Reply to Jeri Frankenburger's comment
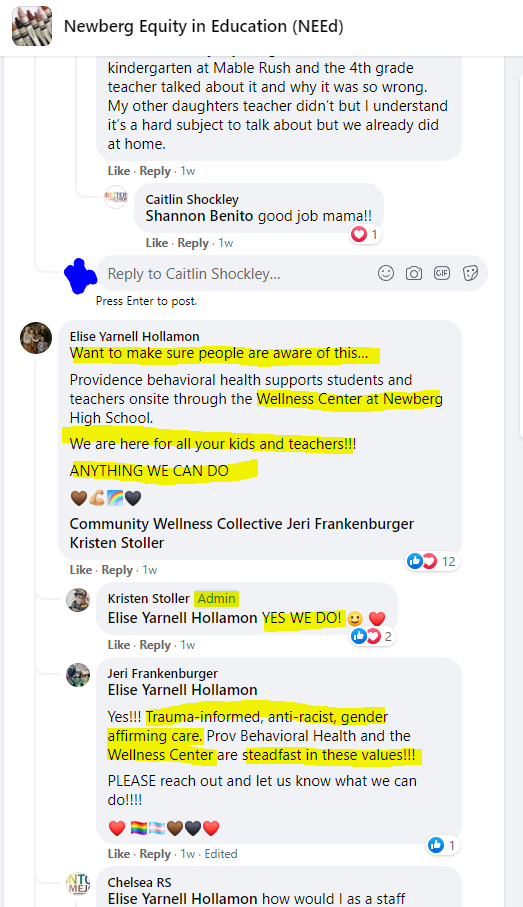Image resolution: width=523 pixels, height=907 pixels. 155,854
